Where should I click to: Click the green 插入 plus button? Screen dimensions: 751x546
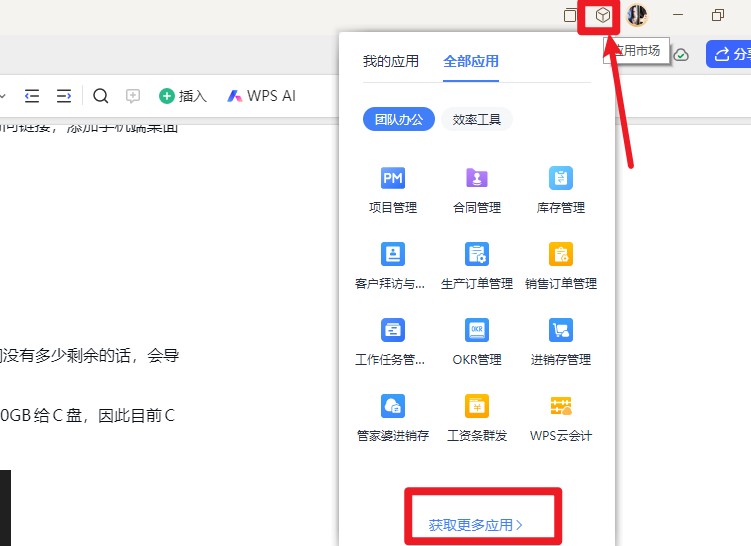(x=183, y=96)
